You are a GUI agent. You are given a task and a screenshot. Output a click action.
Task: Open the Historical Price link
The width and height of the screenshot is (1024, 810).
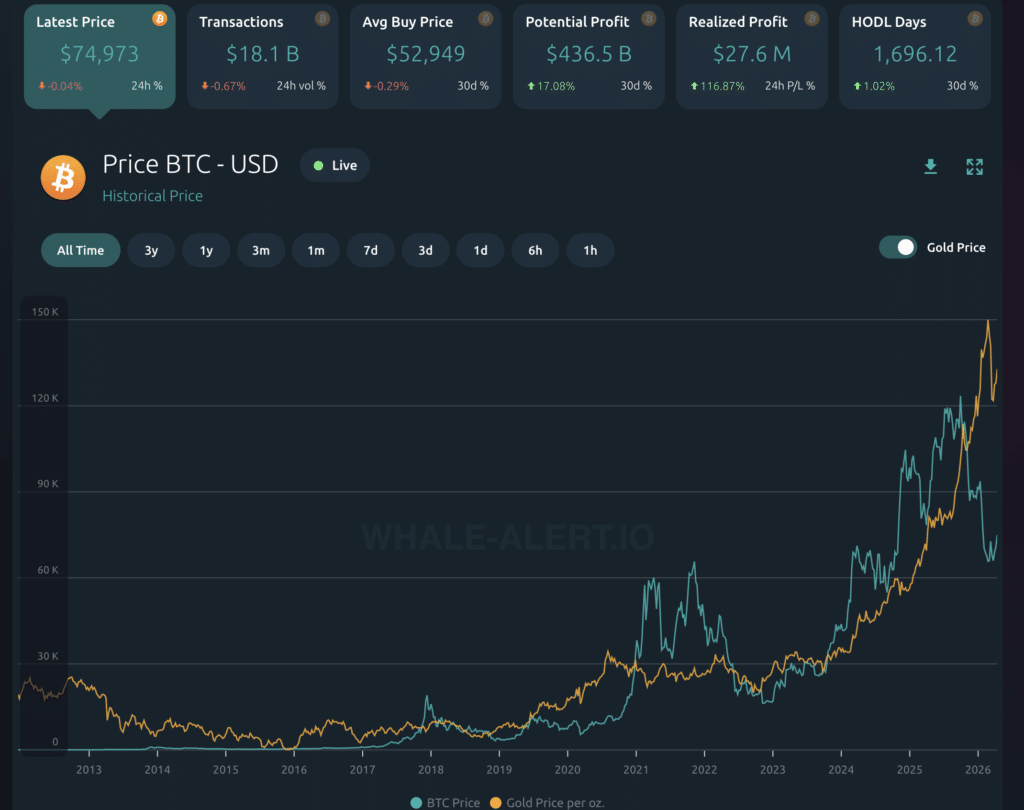coord(152,196)
